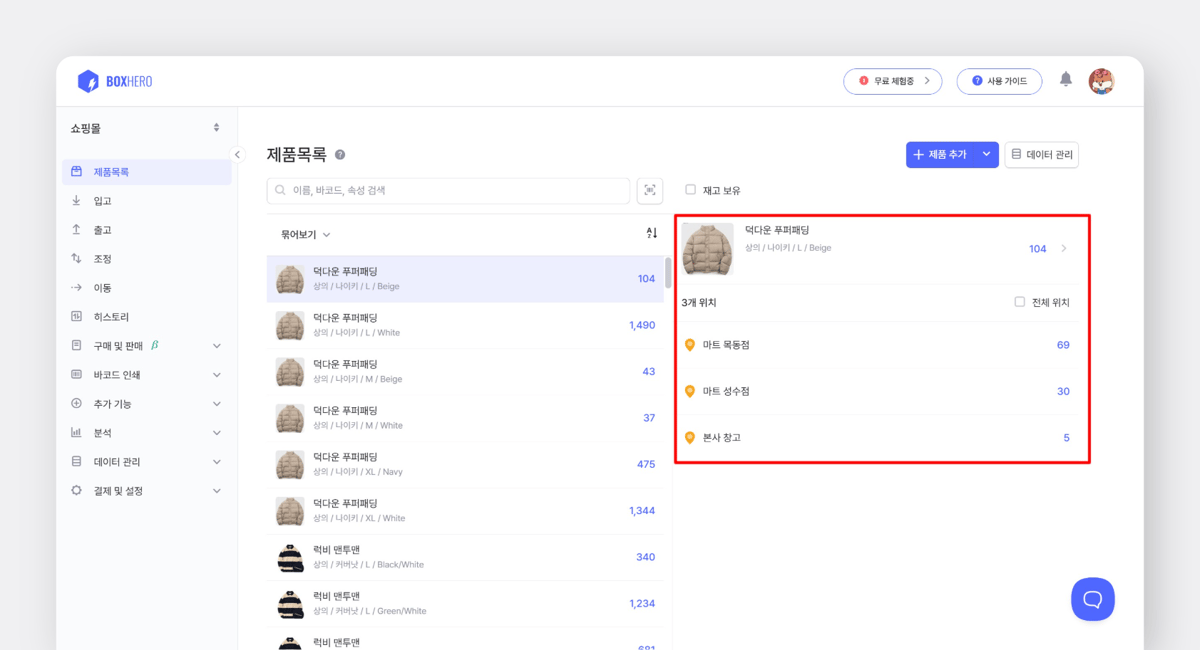
Task: Select the 출고 (Stock Out) sidebar icon
Action: pos(76,228)
